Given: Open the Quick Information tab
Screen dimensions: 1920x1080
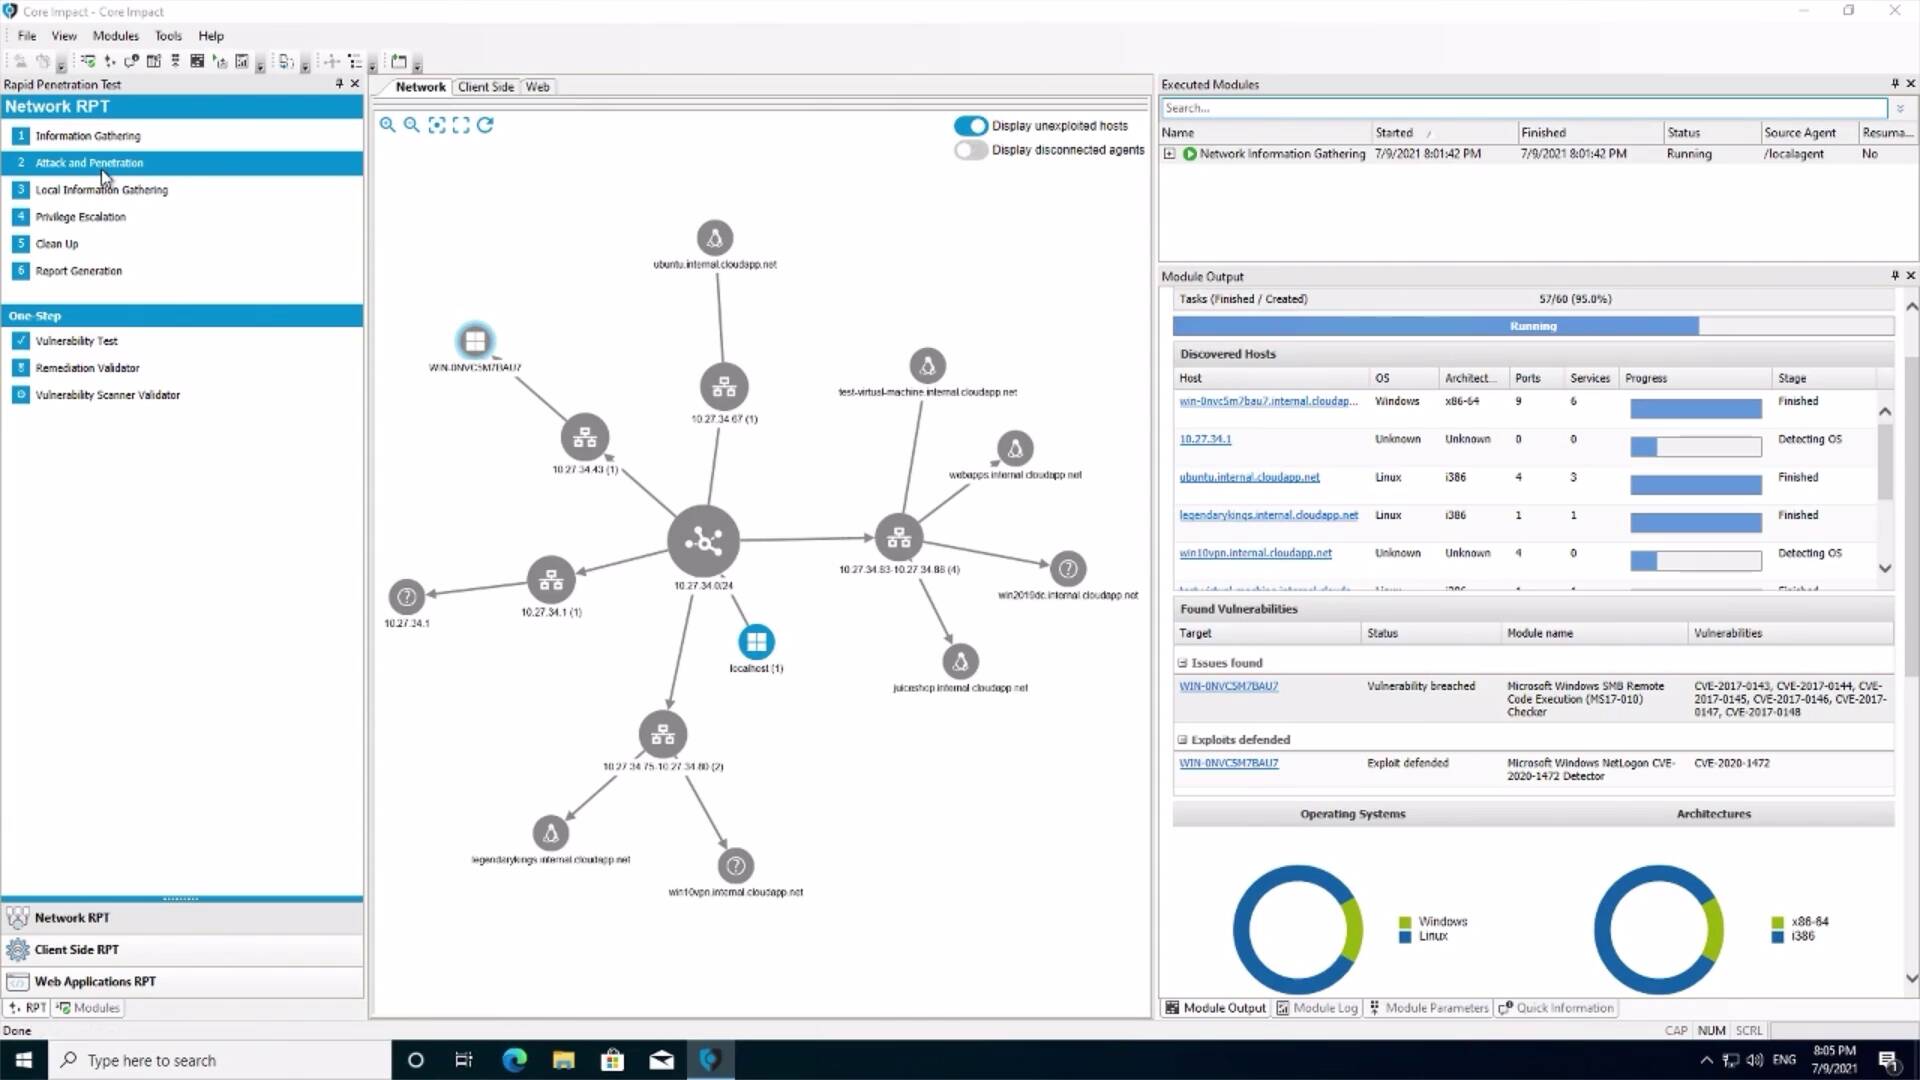Looking at the screenshot, I should point(1556,1008).
